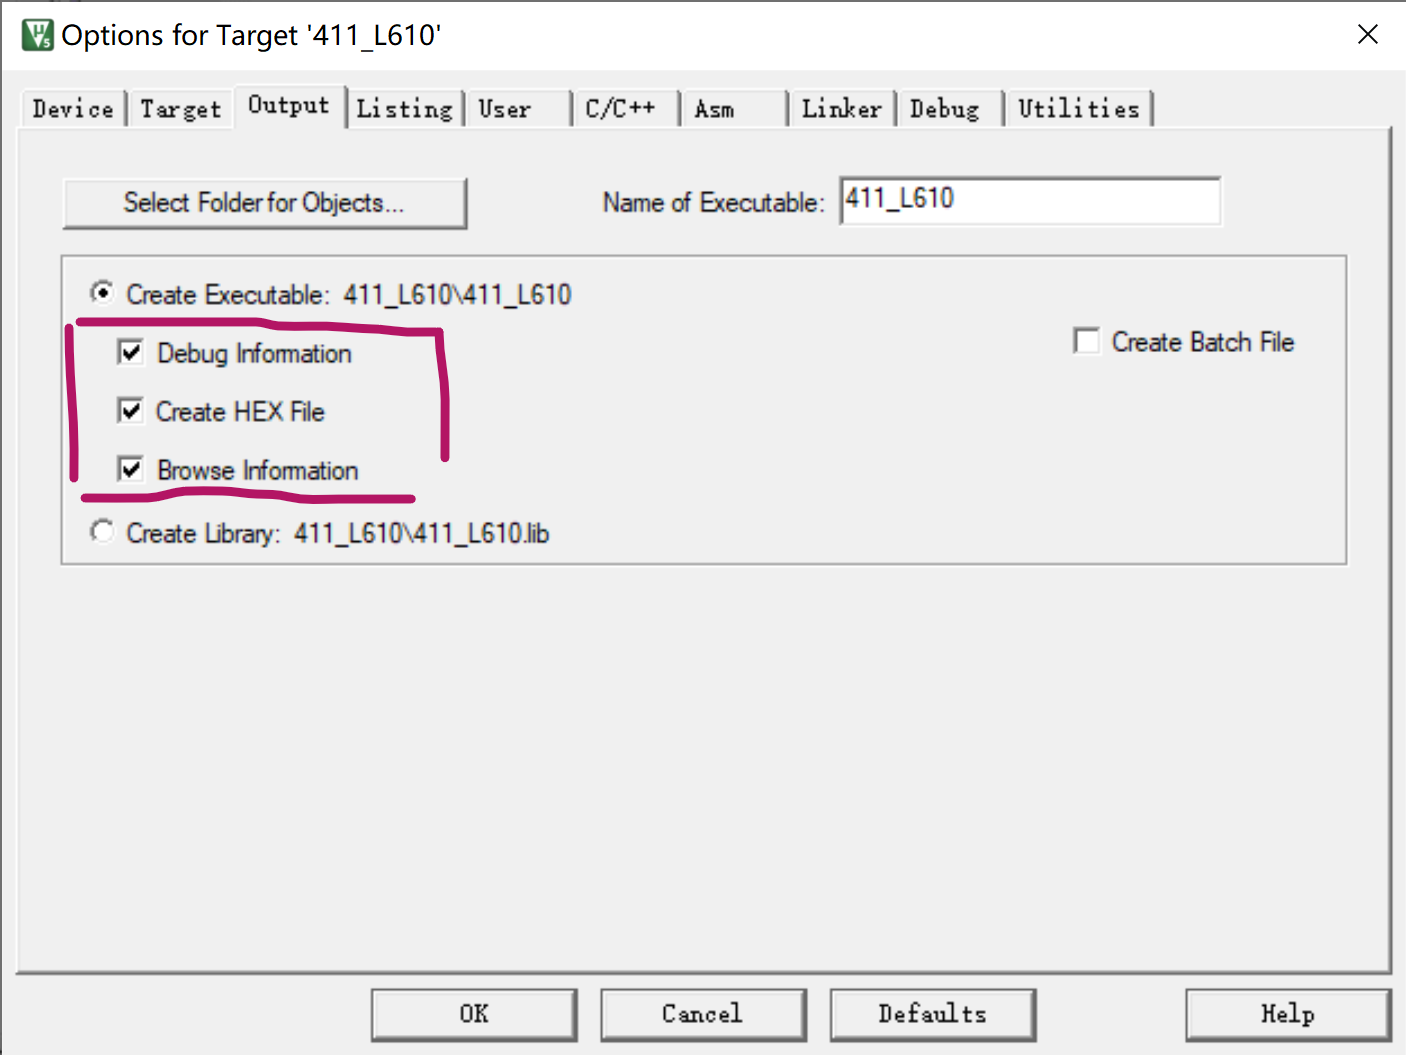Go to the Listing tab
This screenshot has height=1055, width=1406.
pos(404,109)
